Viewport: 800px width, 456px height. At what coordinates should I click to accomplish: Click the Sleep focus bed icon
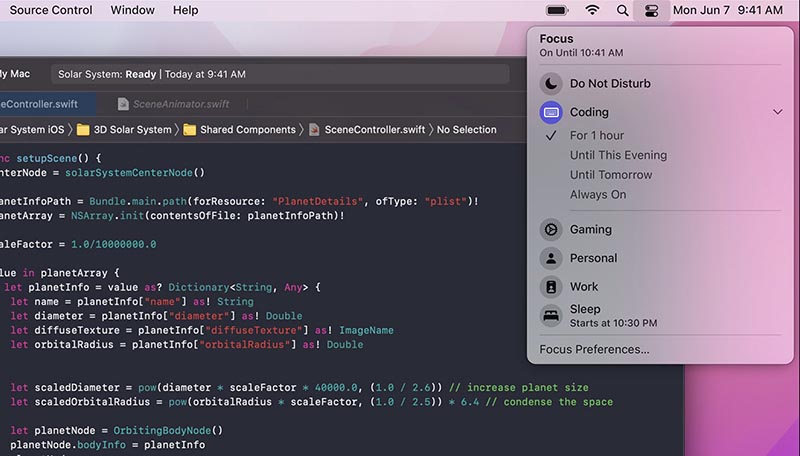pyautogui.click(x=551, y=316)
